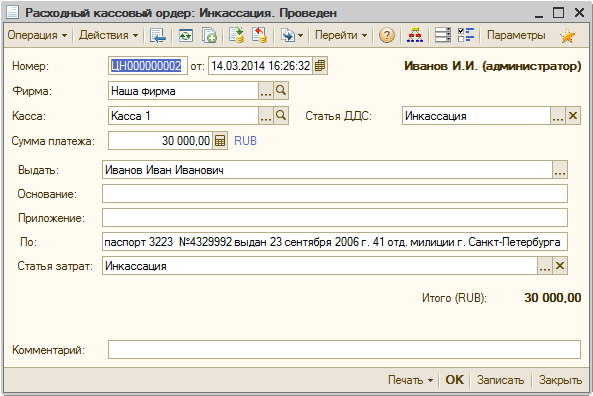Screen dimensions: 593x396
Task: Click the OK button
Action: point(454,380)
